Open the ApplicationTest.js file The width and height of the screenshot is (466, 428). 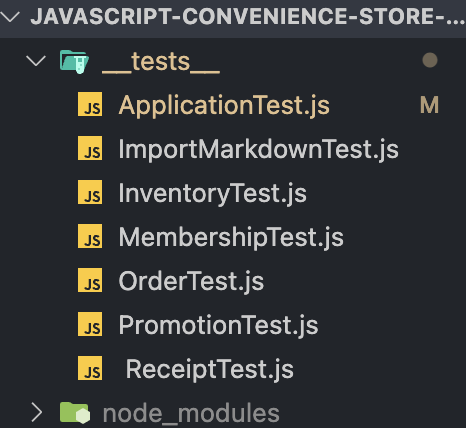point(224,105)
